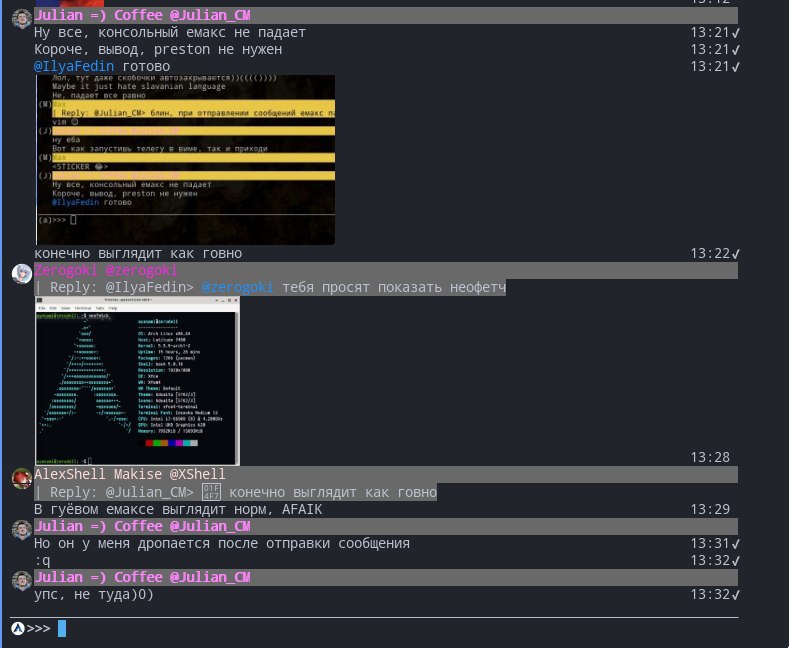Viewport: 789px width, 648px height.
Task: Click Zerogoki's avatar icon
Action: [22, 274]
